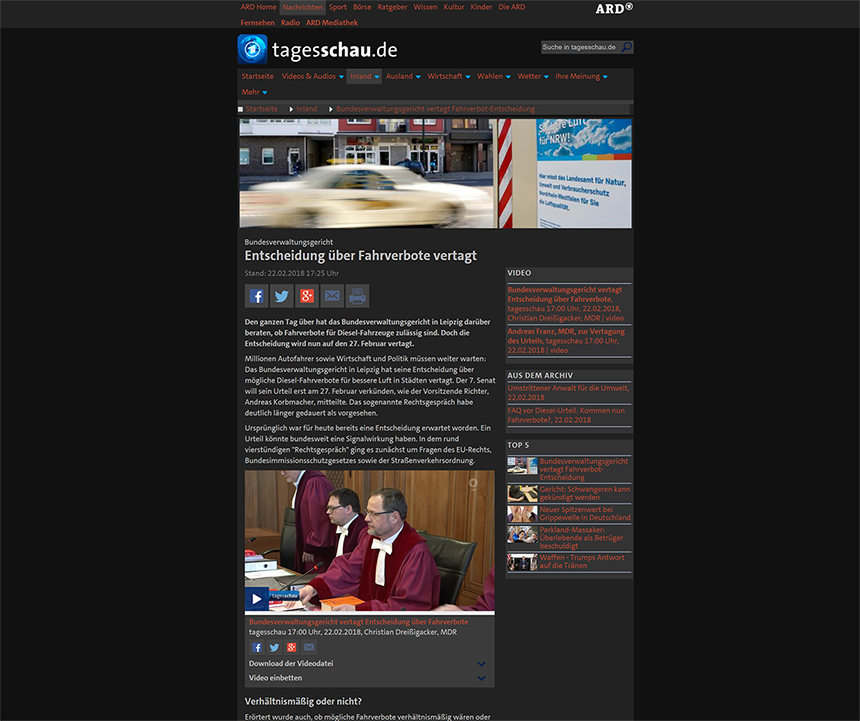Open Wissen in top bar

tap(425, 7)
